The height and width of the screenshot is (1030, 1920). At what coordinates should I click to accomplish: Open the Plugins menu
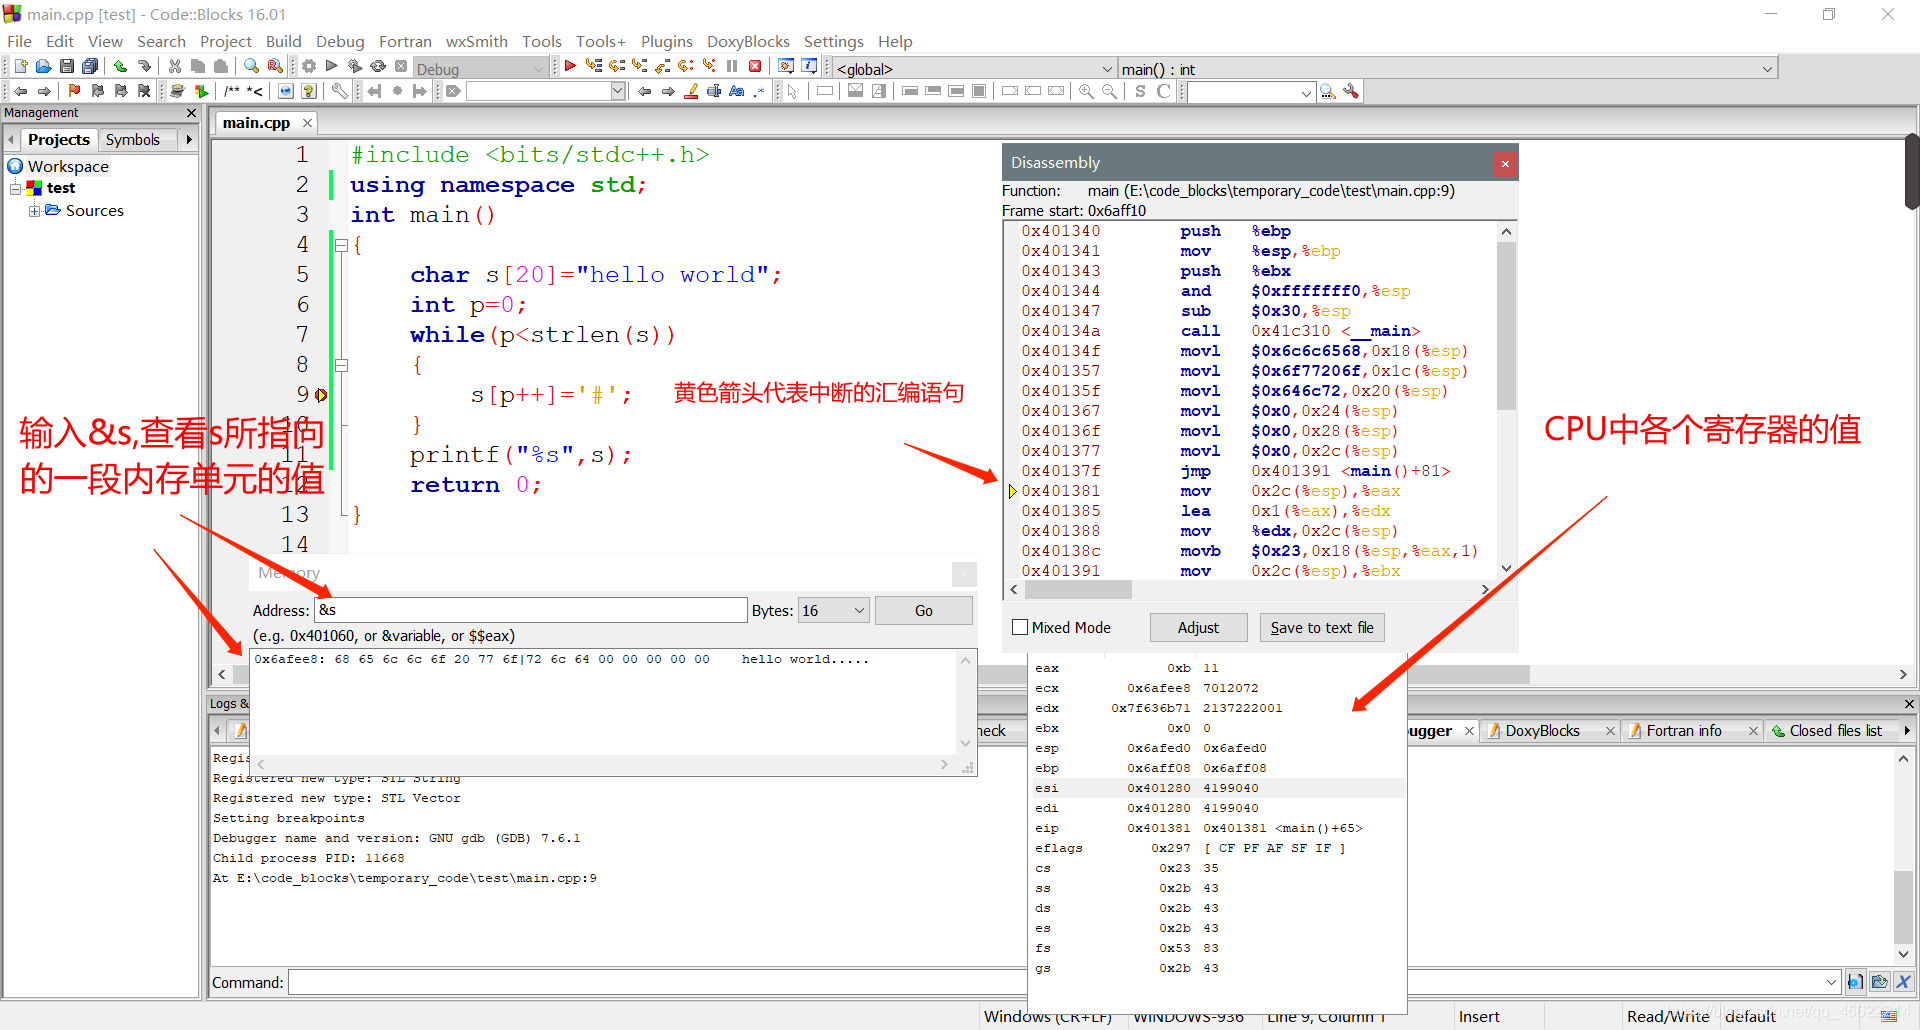(x=666, y=41)
